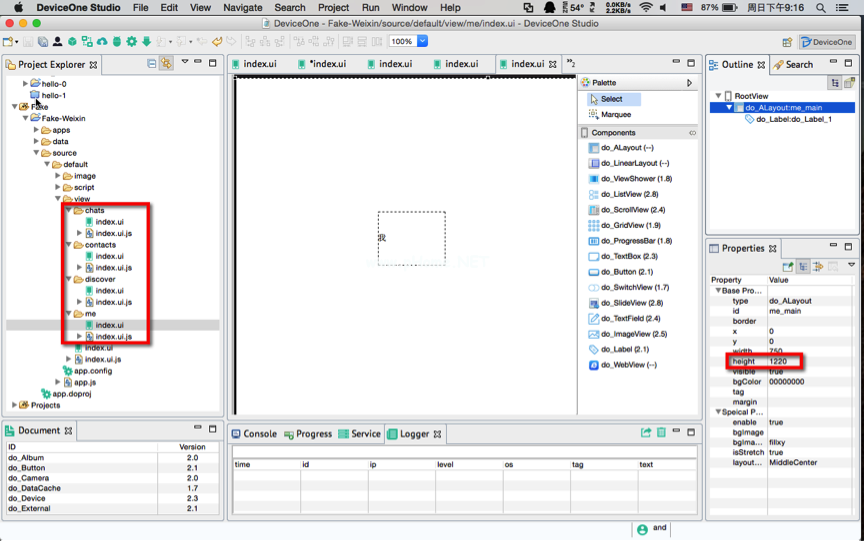
Task: Toggle the Outline tree view mode button
Action: pyautogui.click(x=834, y=83)
